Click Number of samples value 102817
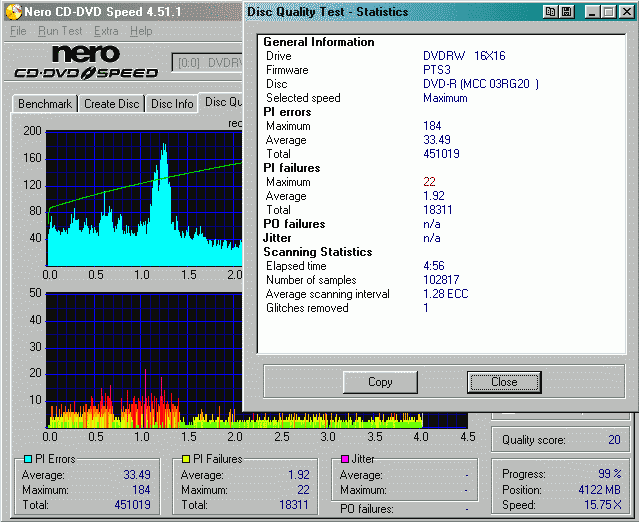The width and height of the screenshot is (639, 522). [x=441, y=280]
